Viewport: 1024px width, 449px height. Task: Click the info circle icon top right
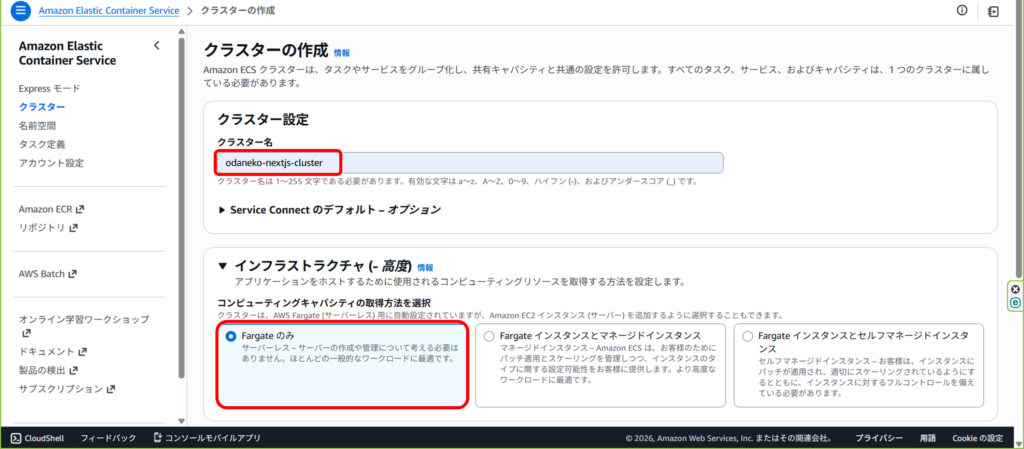coord(962,11)
